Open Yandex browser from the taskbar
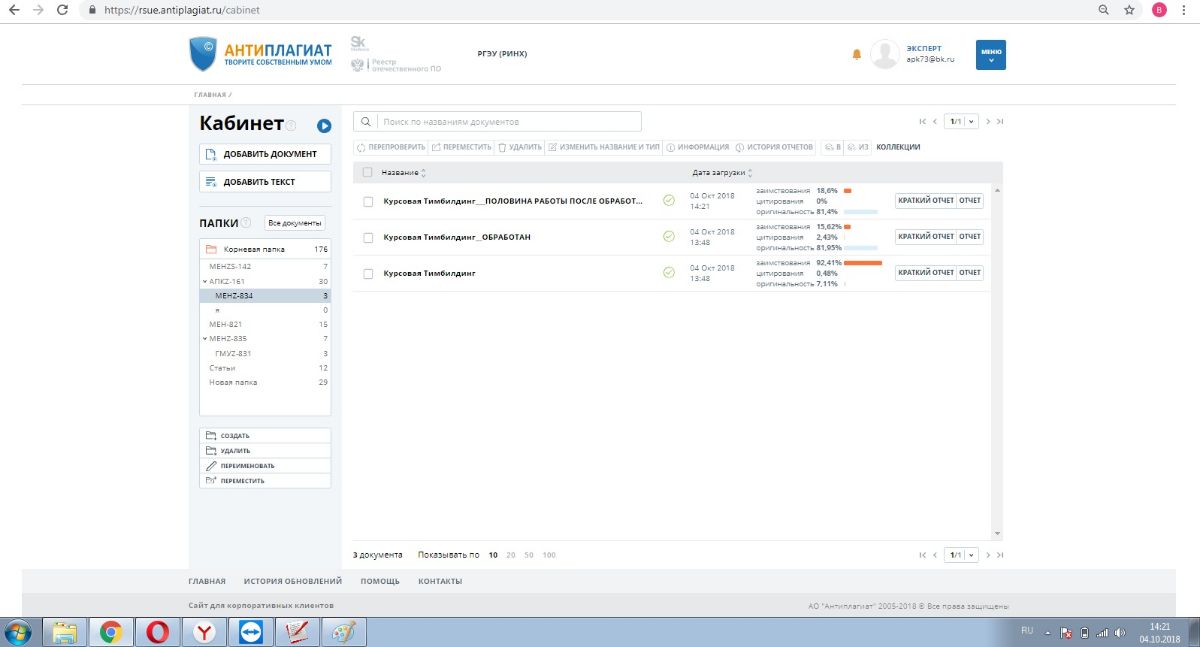The height and width of the screenshot is (647, 1200). [x=204, y=632]
